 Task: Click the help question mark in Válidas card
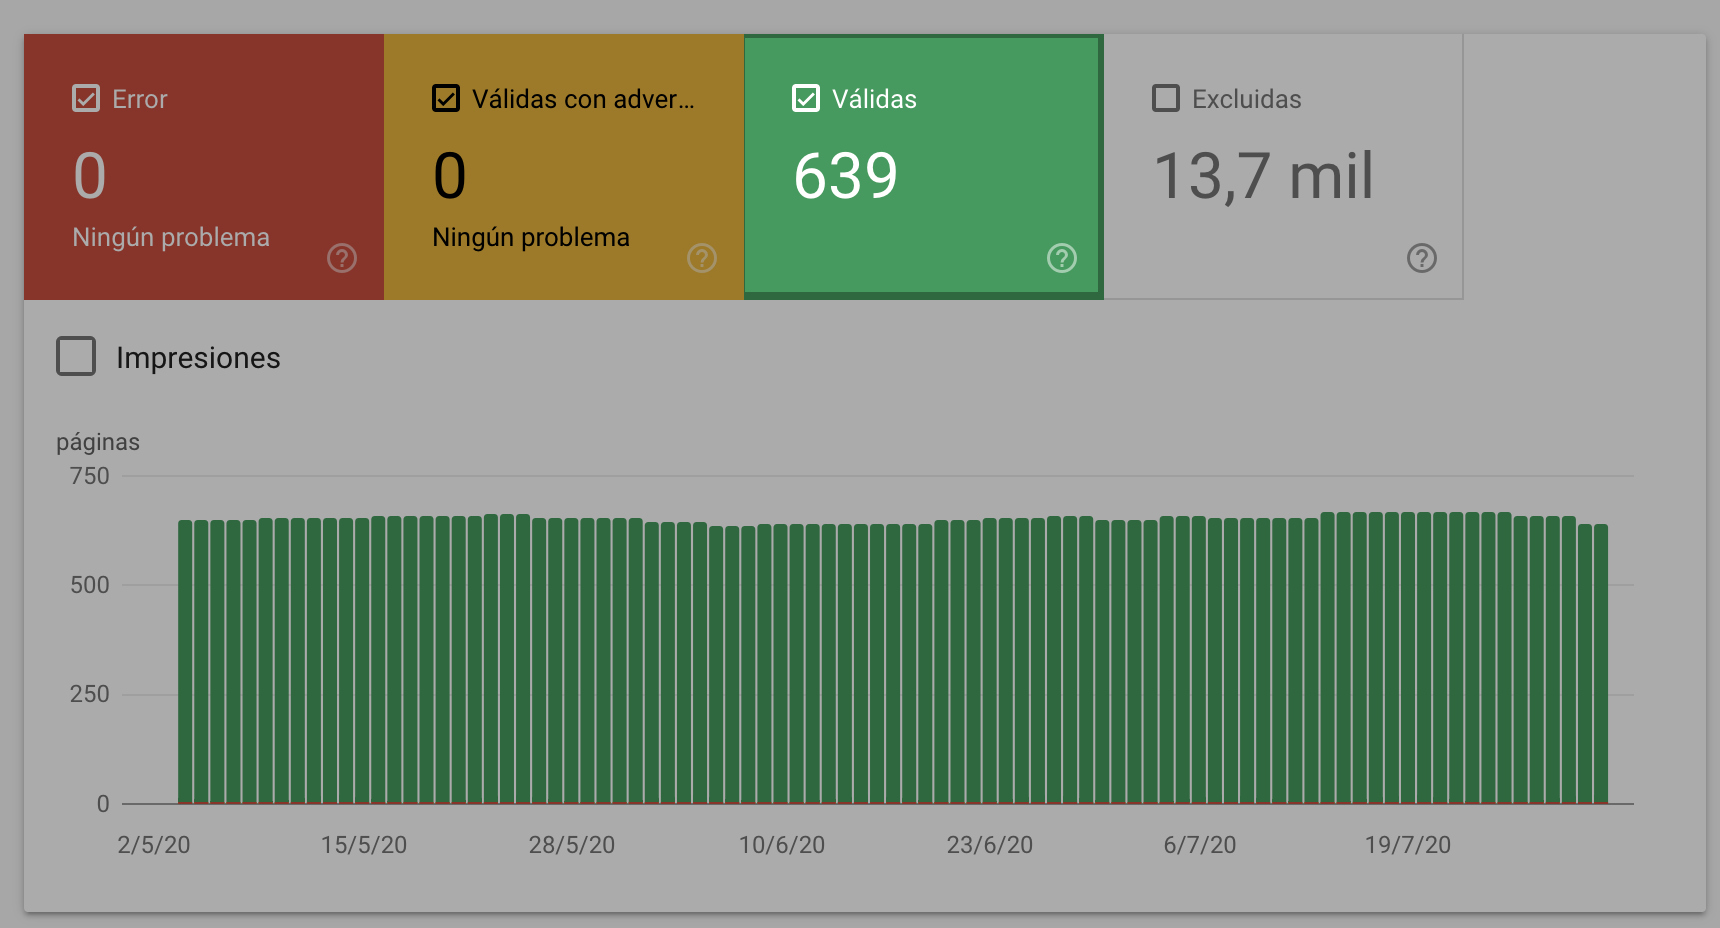point(1062,258)
